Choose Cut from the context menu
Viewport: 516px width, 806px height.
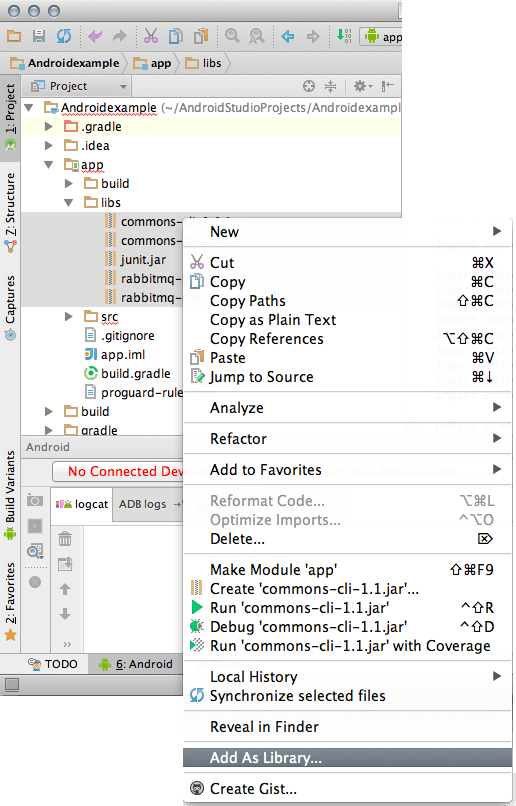coord(347,263)
